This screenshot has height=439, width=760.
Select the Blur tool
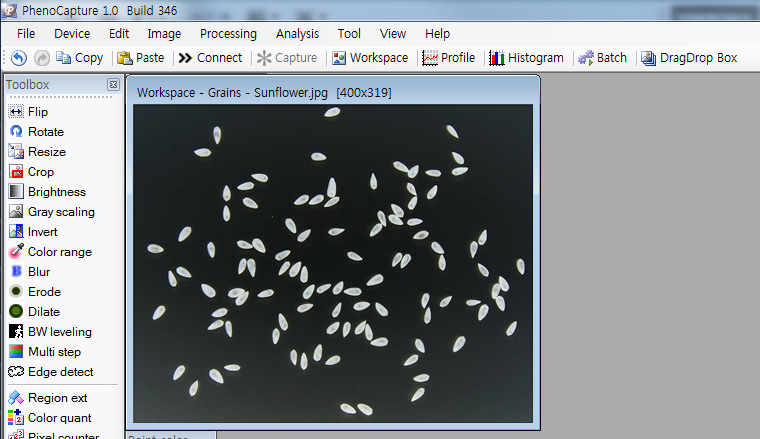(38, 272)
